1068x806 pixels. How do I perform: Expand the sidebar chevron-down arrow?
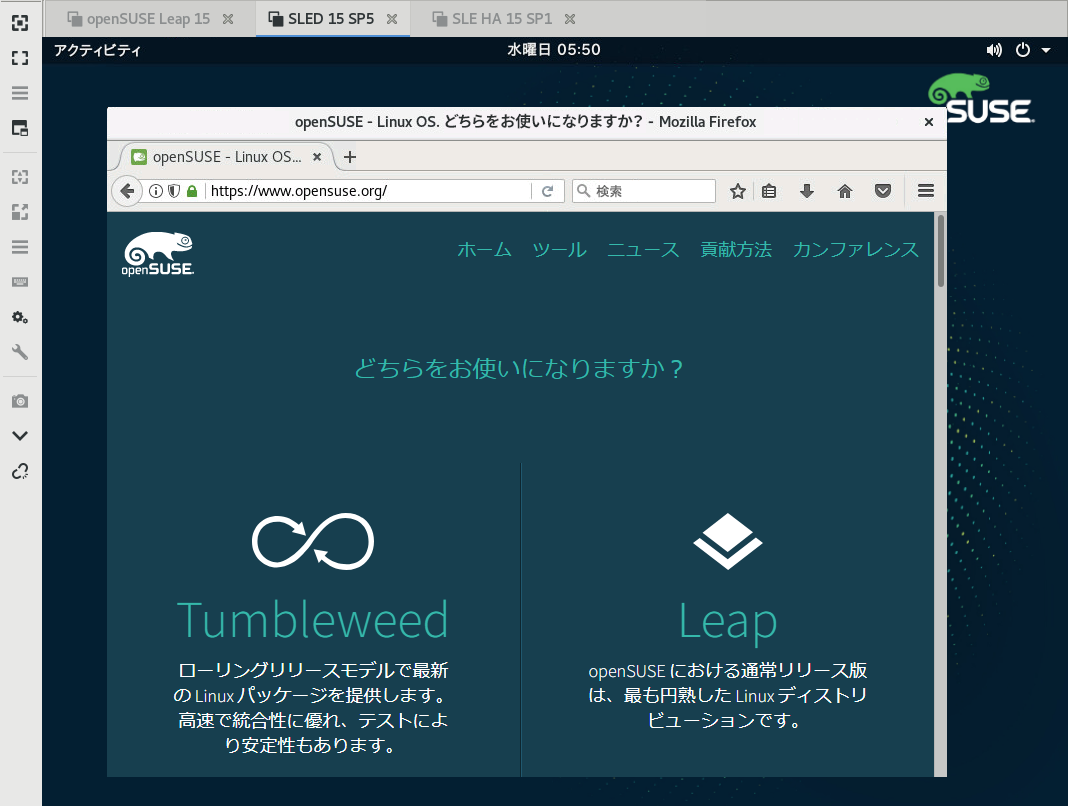tap(20, 436)
